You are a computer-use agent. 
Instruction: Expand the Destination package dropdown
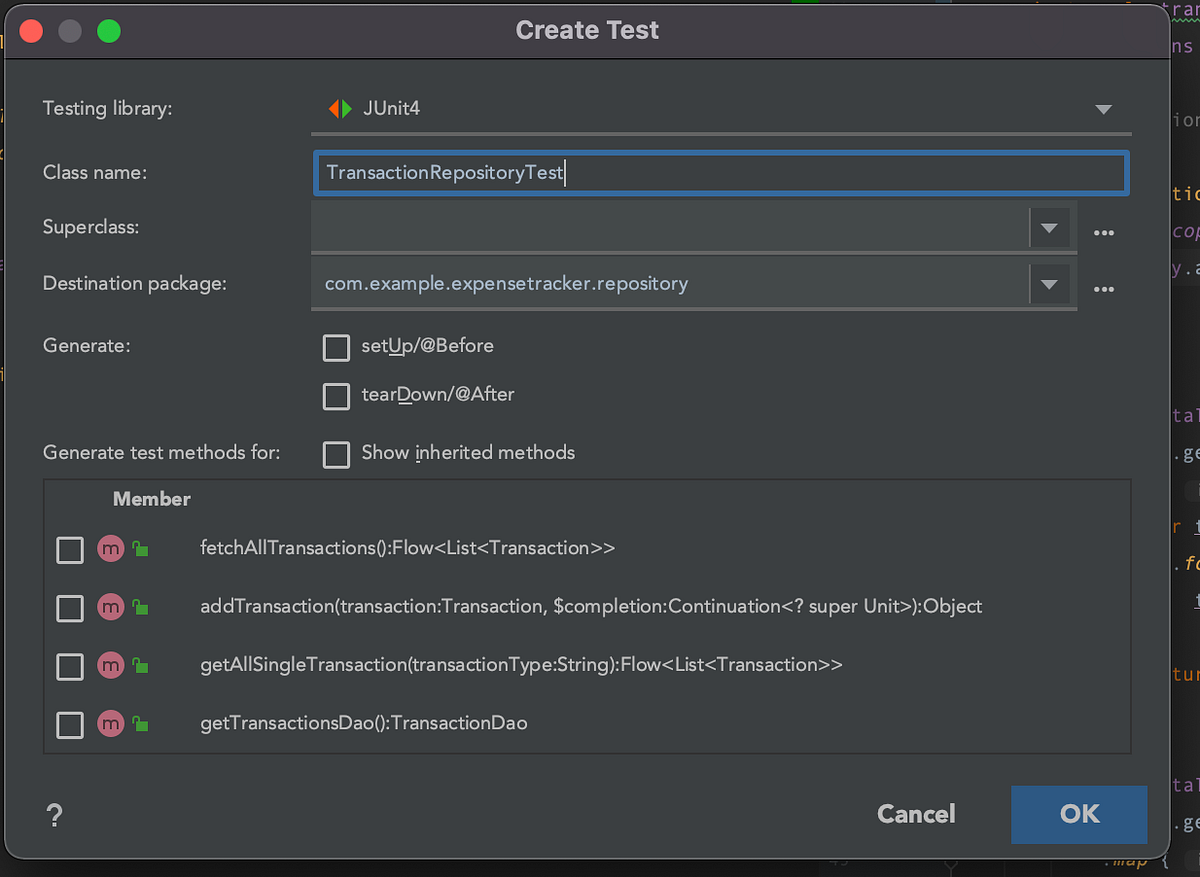(1050, 286)
